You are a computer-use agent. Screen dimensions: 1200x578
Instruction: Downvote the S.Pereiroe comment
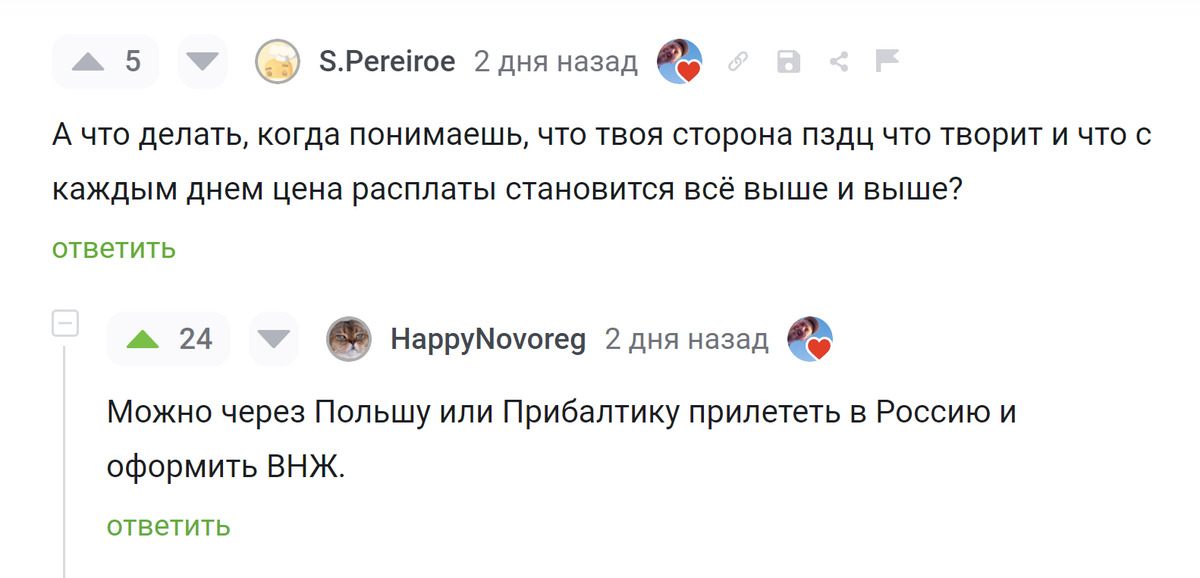tap(203, 62)
